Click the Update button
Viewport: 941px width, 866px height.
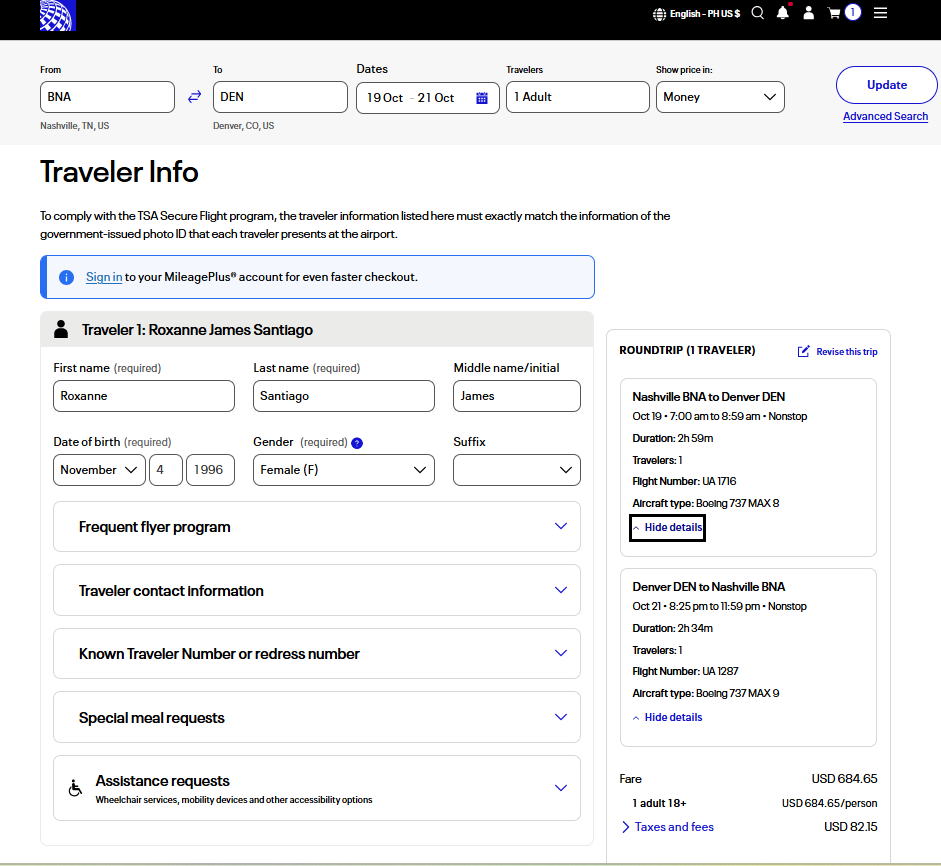(x=886, y=85)
